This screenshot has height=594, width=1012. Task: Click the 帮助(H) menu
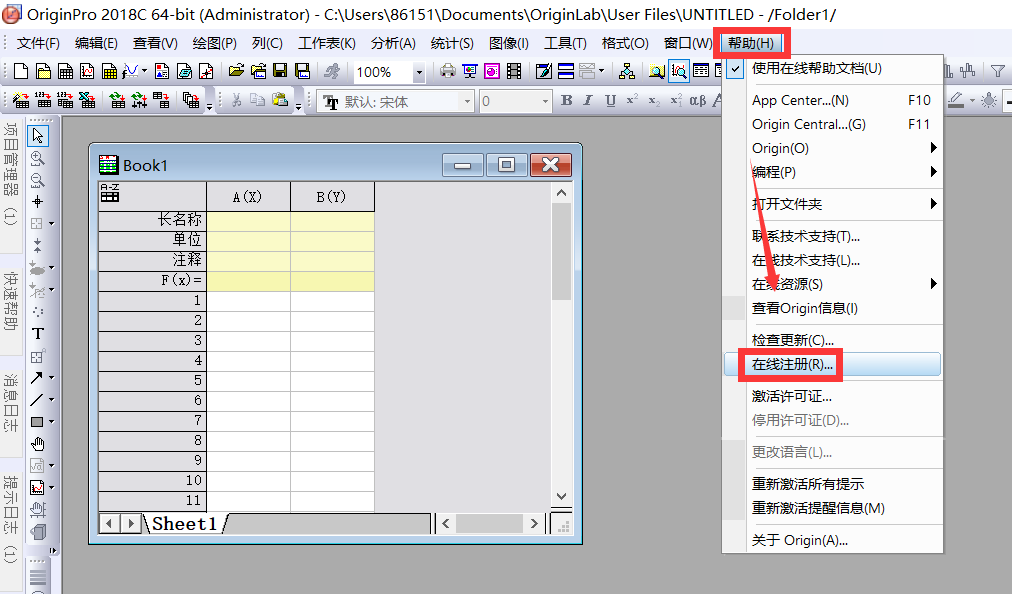751,43
